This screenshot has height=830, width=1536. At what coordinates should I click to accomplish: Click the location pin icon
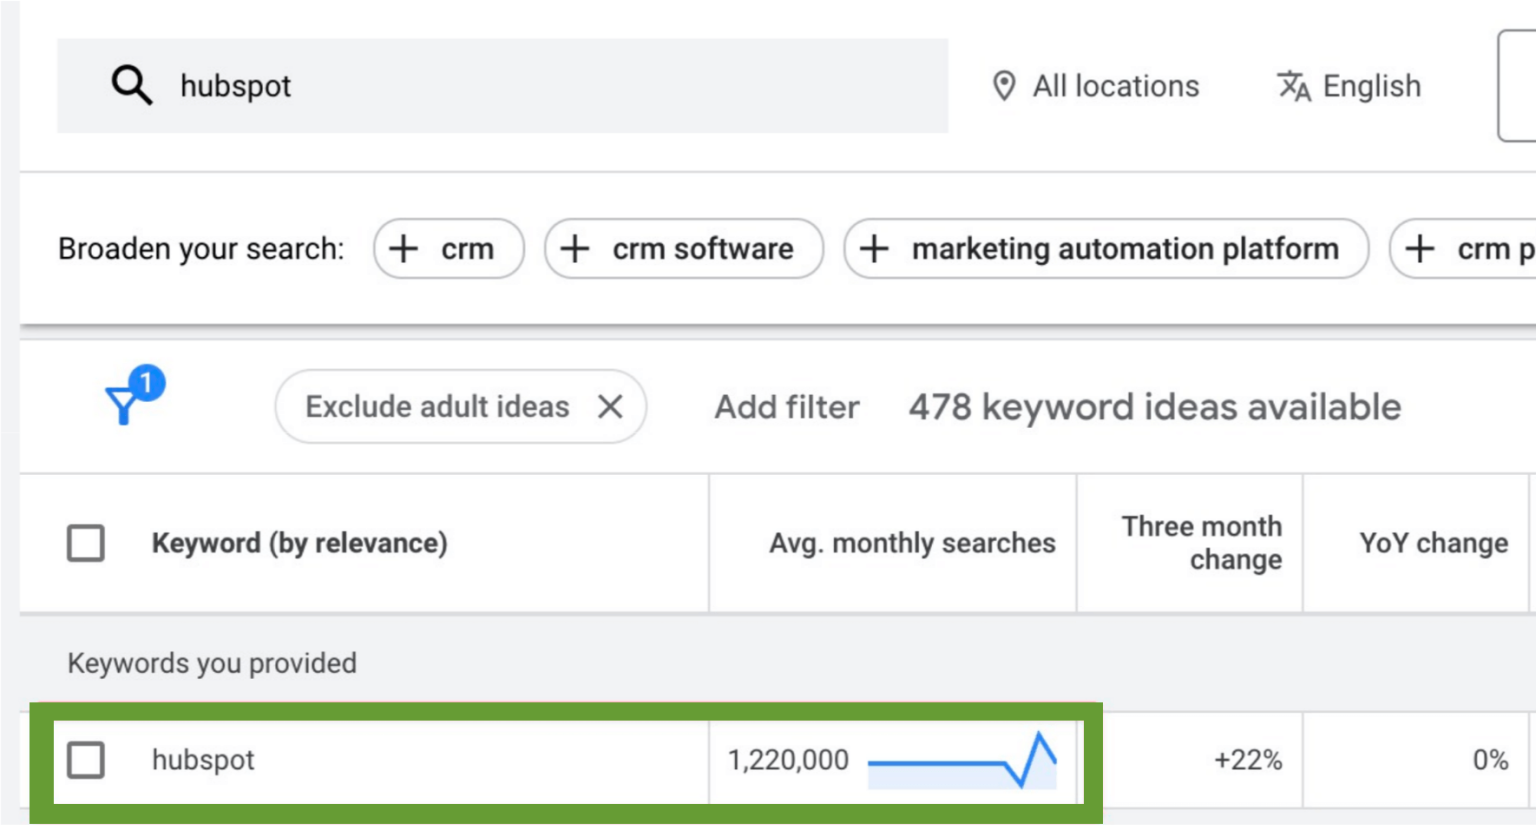[x=1005, y=86]
